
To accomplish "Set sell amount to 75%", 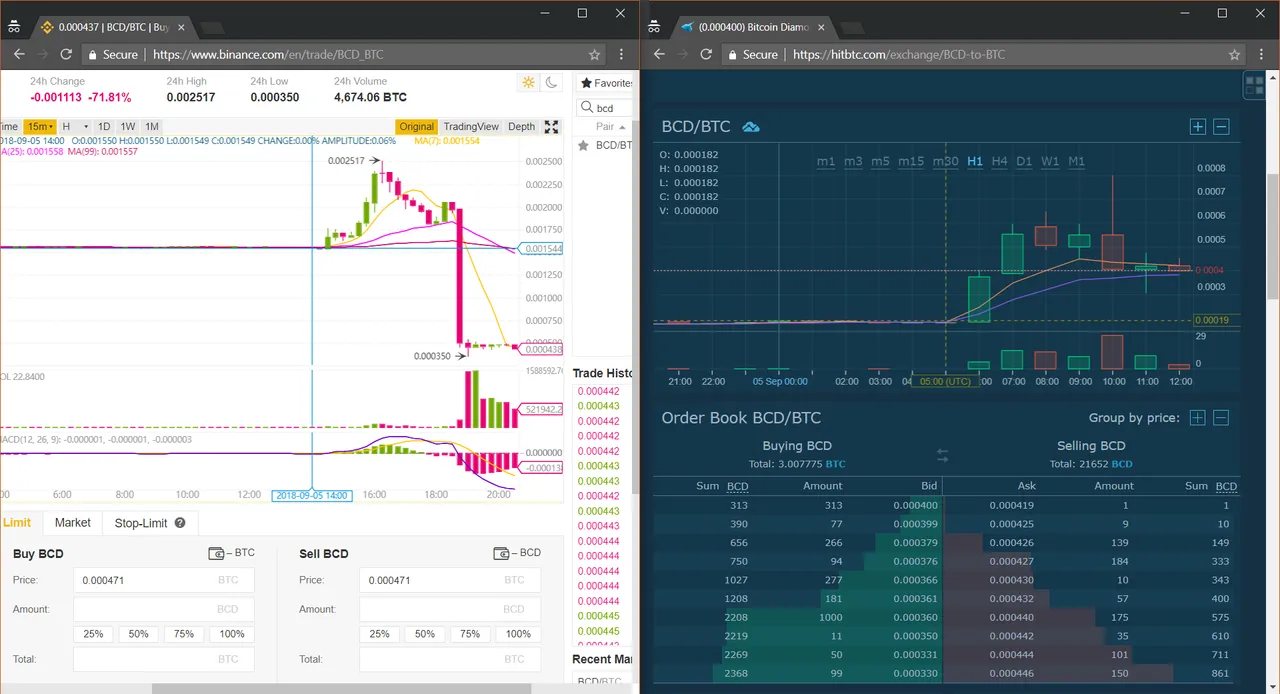I will [x=471, y=634].
